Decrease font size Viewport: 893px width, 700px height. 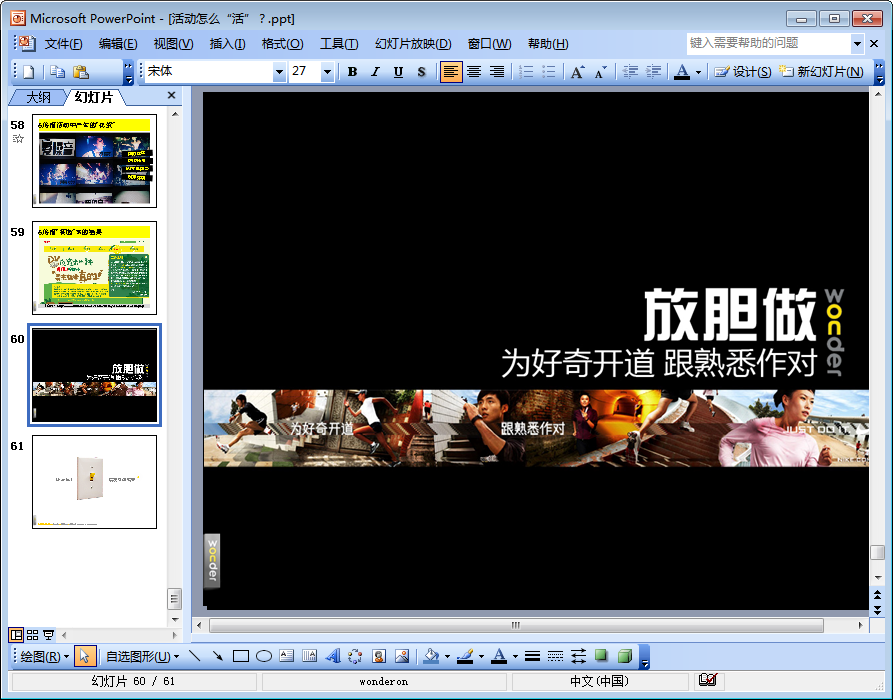pos(600,72)
